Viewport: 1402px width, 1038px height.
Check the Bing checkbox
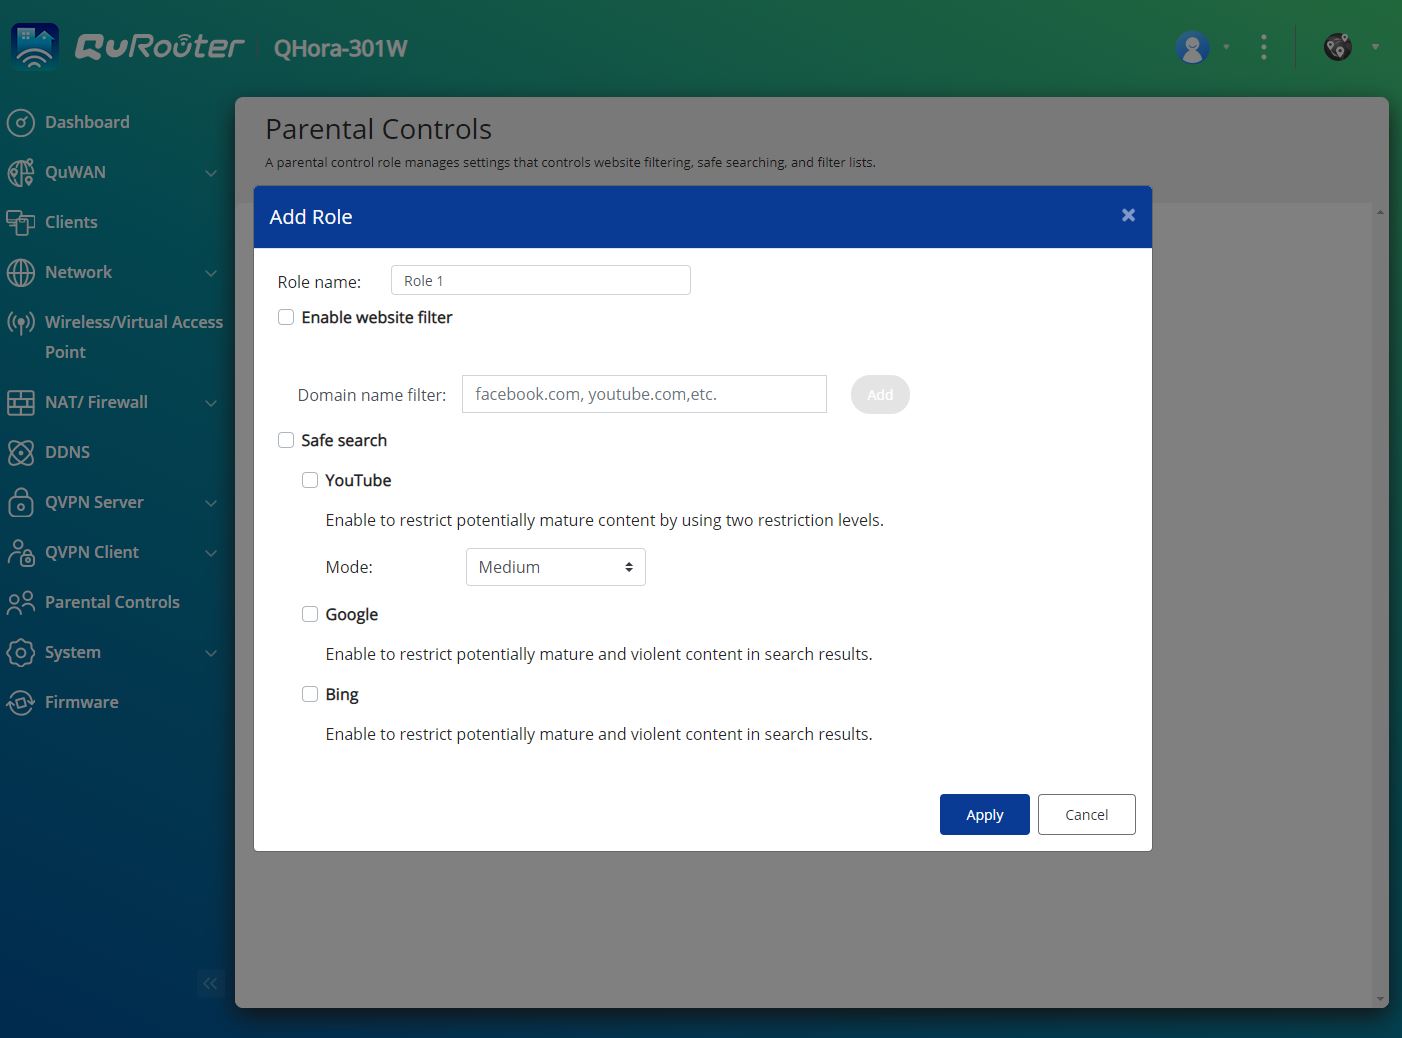pyautogui.click(x=310, y=694)
